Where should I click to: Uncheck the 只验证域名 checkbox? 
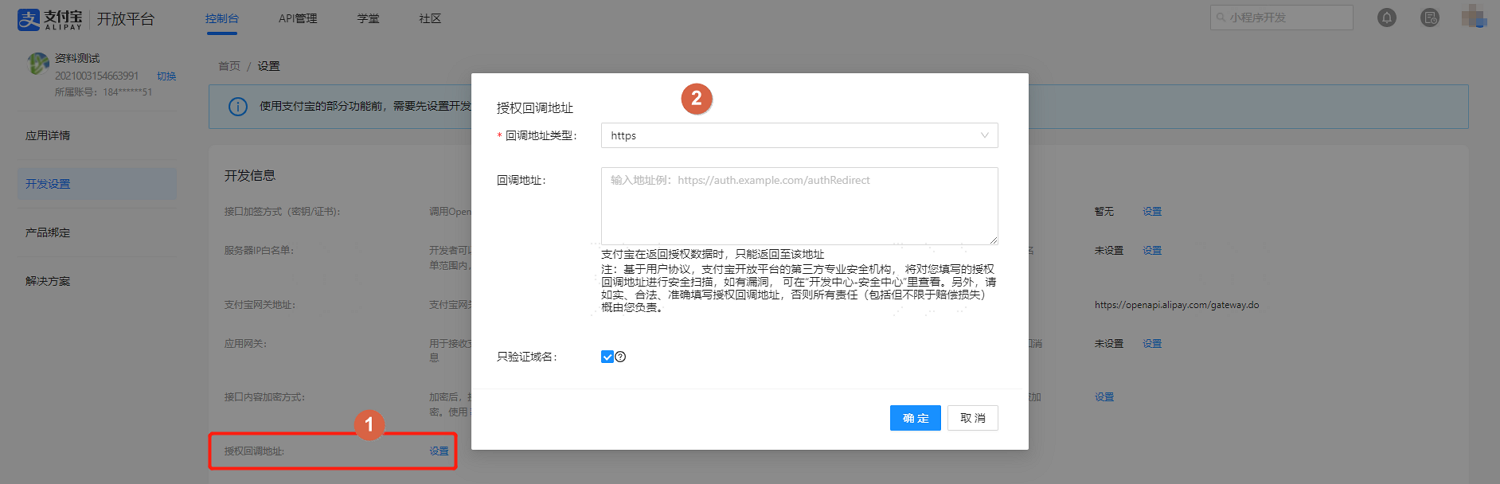[x=607, y=356]
